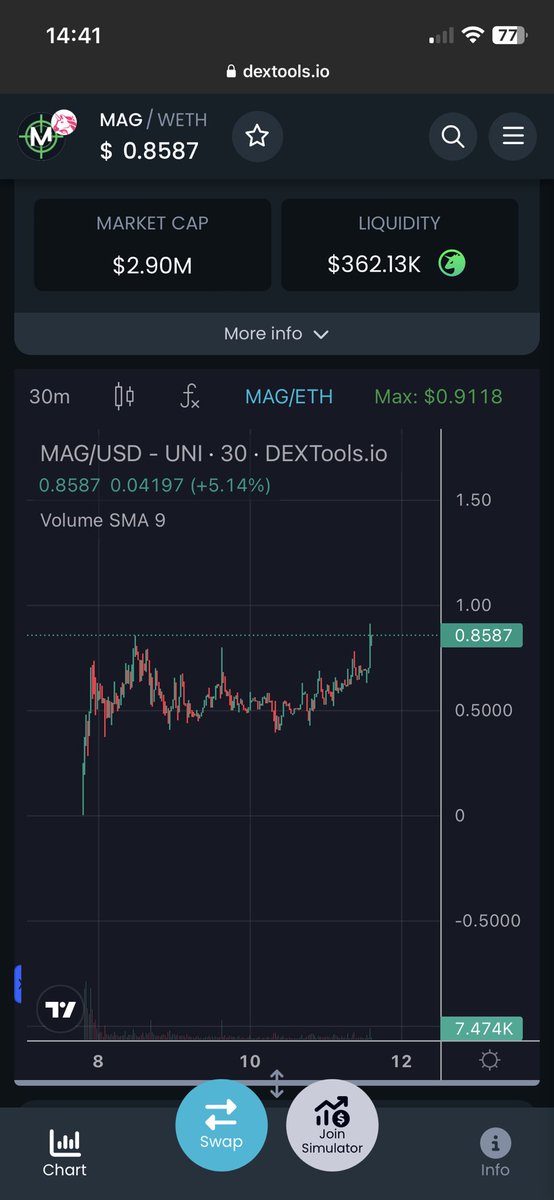Tap the dextools.io address bar
554x1200 pixels.
277,71
